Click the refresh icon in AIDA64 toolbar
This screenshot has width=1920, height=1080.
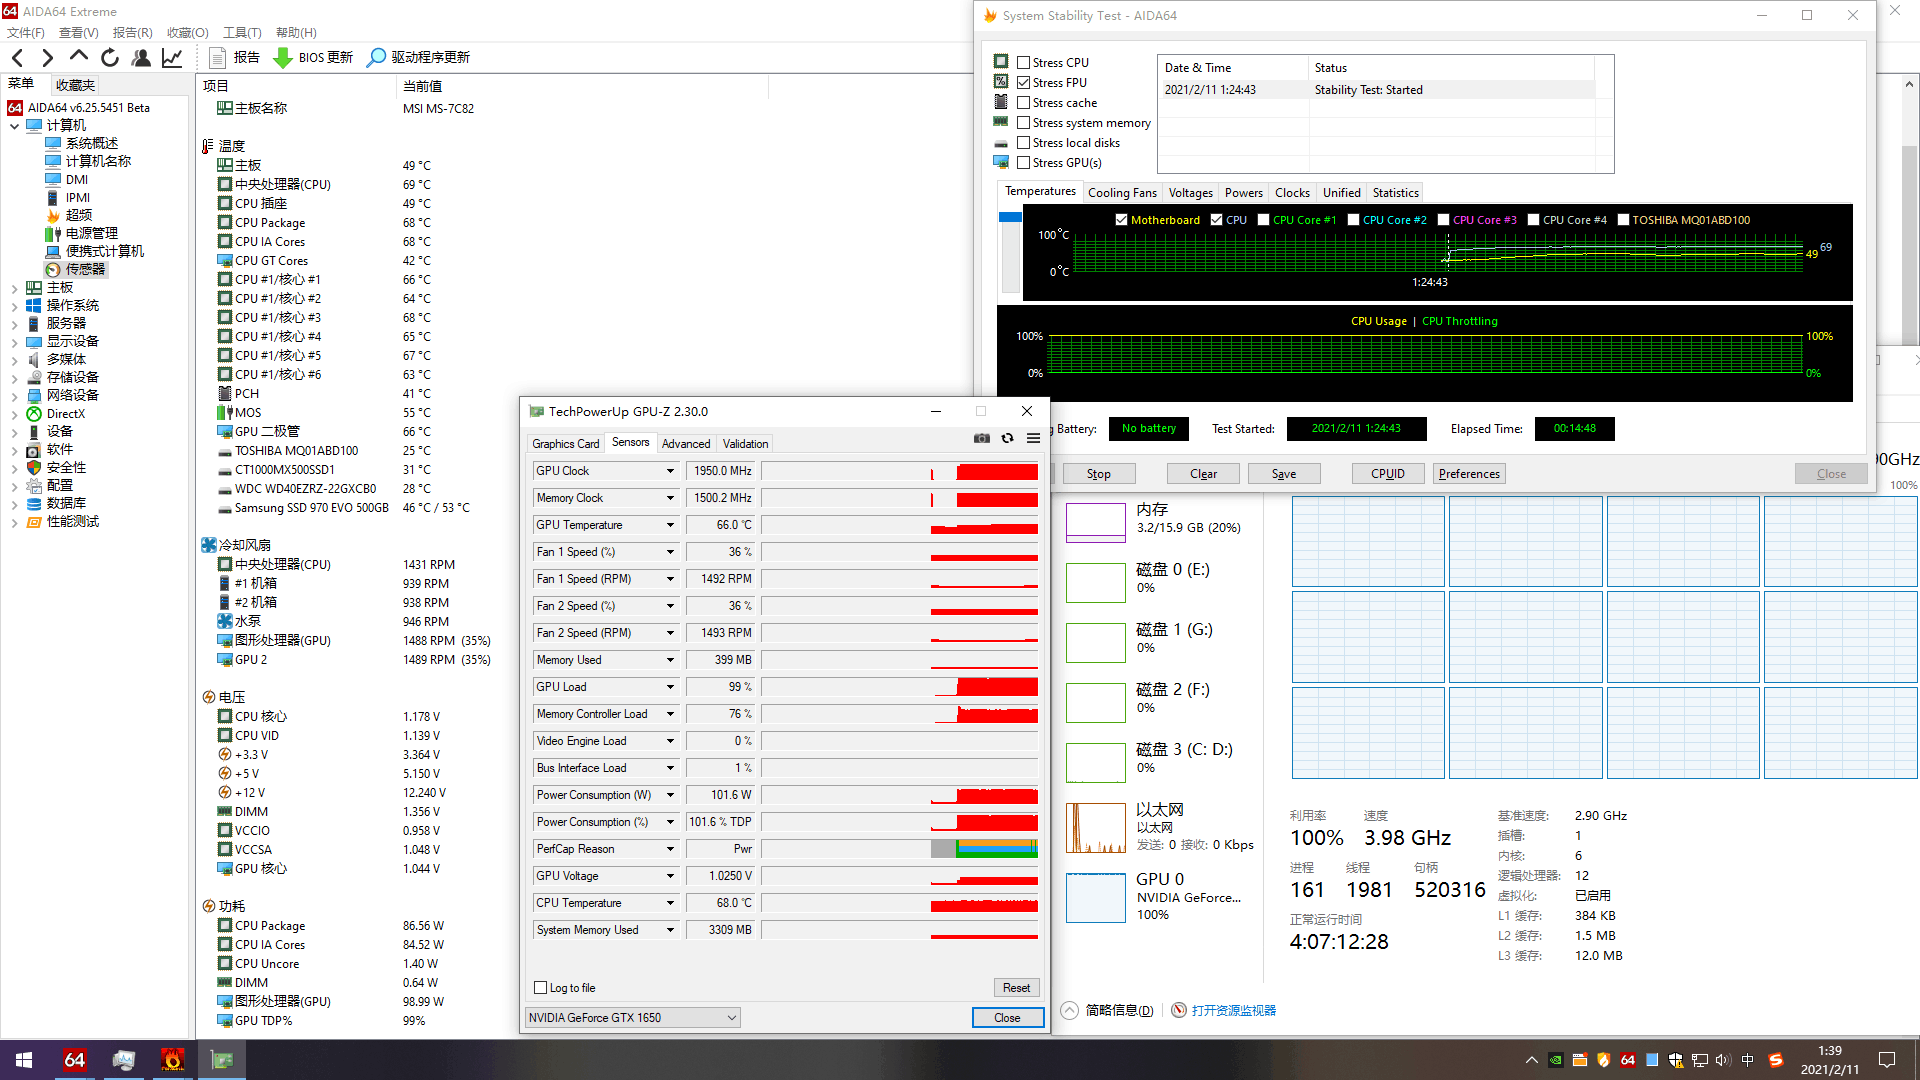click(x=110, y=58)
